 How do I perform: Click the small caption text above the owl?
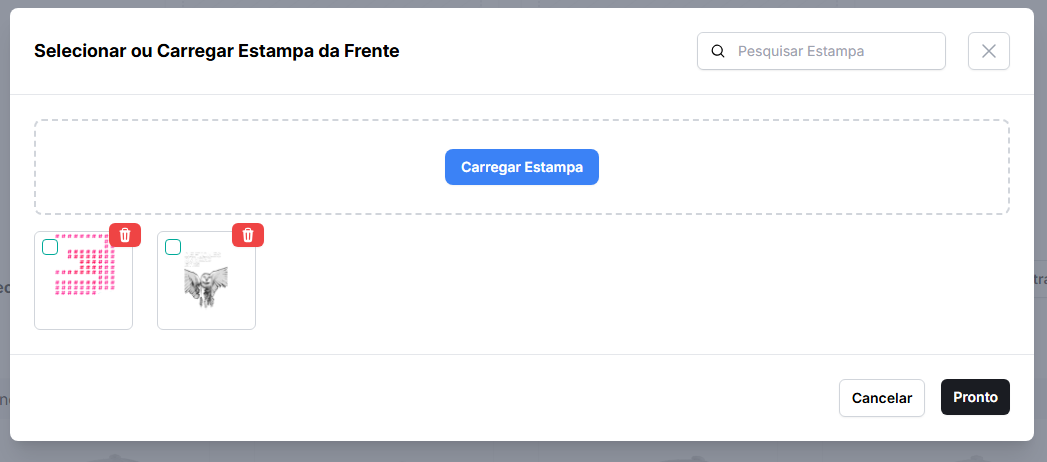[204, 259]
